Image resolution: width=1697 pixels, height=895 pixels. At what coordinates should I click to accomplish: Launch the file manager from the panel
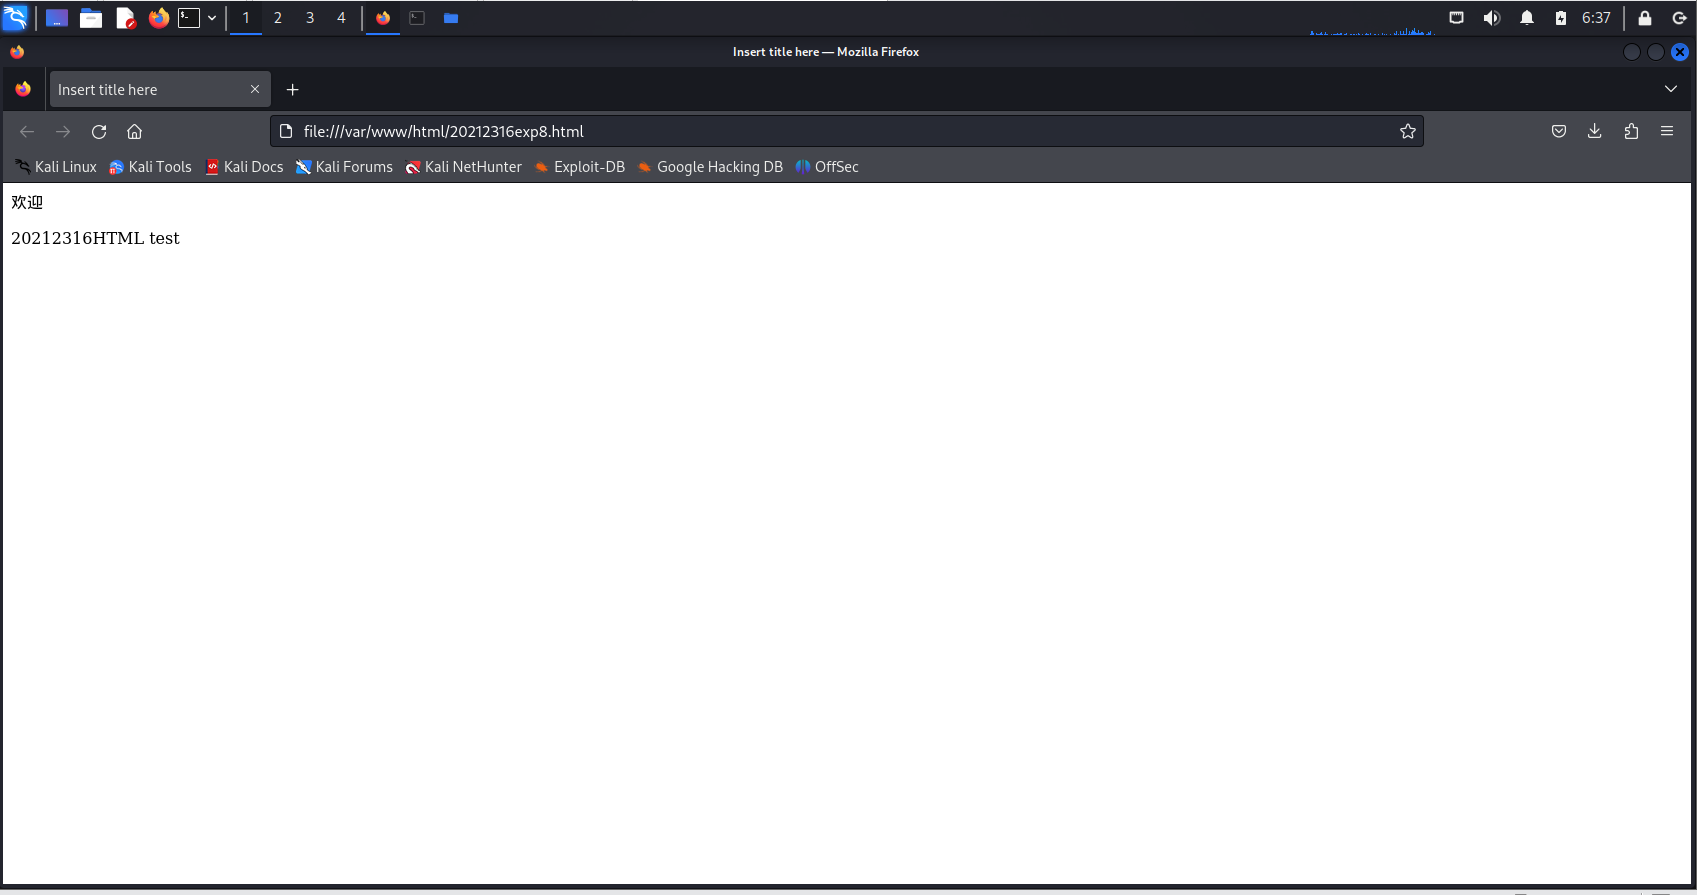91,18
